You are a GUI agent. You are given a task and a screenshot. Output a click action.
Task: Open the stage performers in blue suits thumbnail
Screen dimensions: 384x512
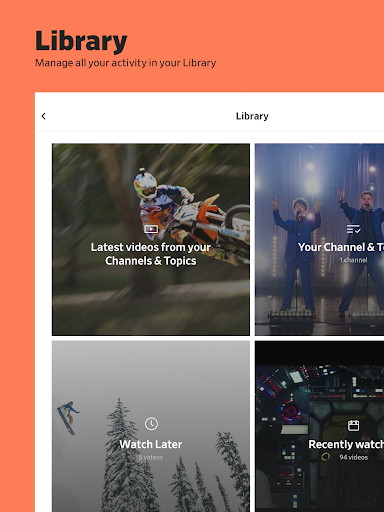coord(319,239)
